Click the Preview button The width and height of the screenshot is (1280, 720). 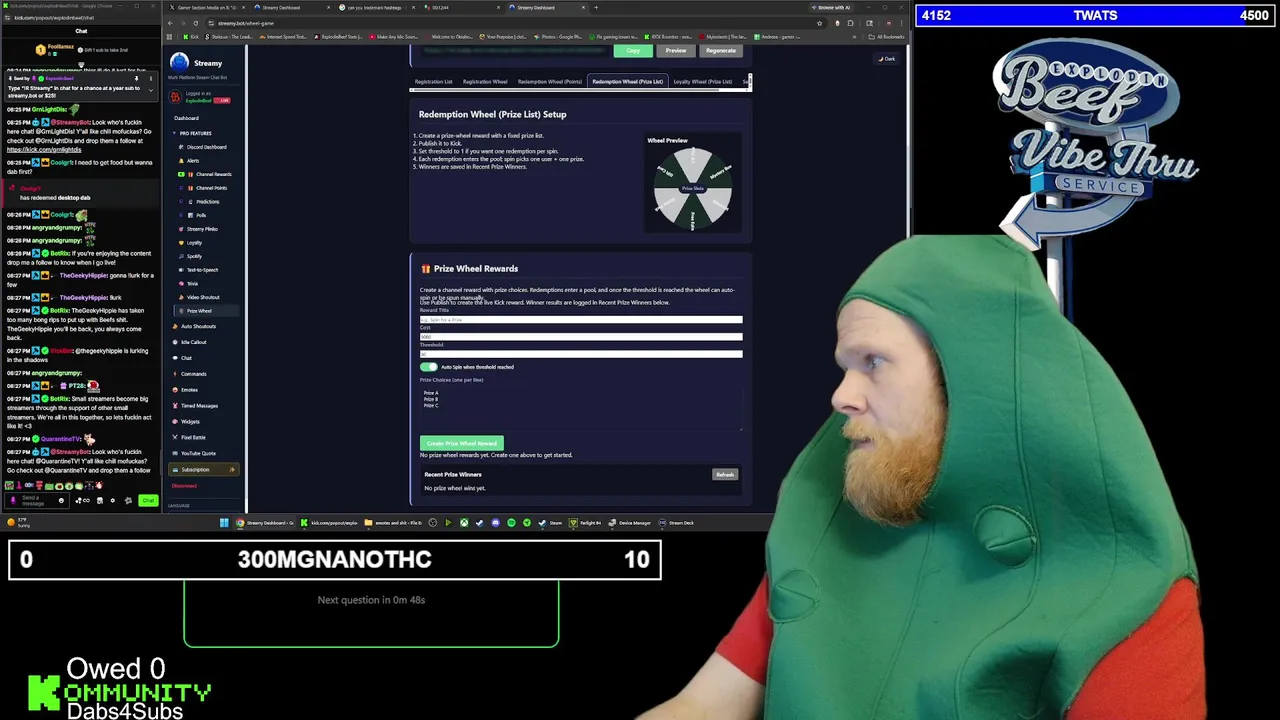click(676, 51)
